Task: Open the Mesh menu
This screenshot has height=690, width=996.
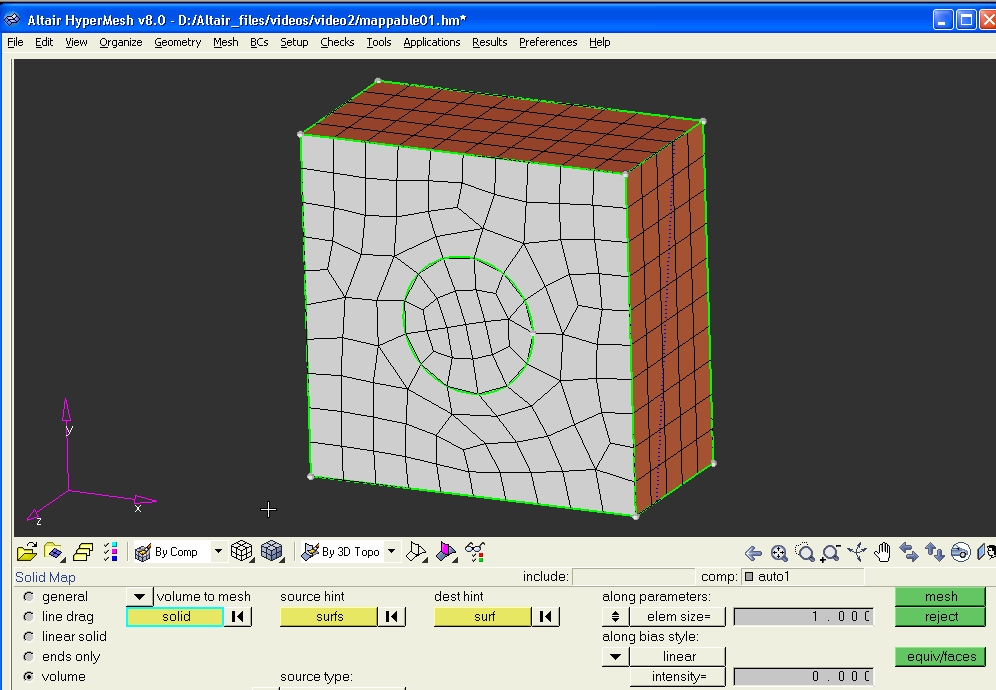Action: [225, 42]
